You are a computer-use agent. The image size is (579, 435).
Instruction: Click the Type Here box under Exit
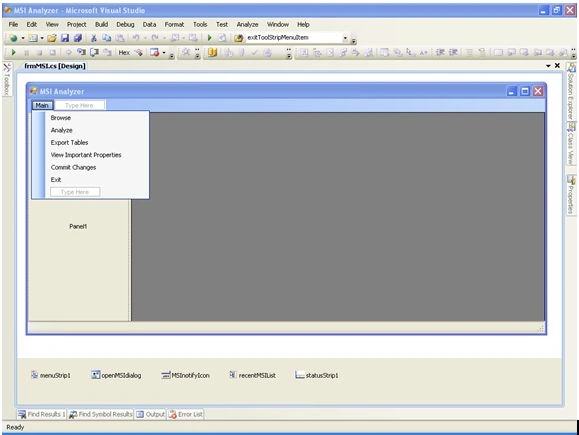pyautogui.click(x=75, y=192)
